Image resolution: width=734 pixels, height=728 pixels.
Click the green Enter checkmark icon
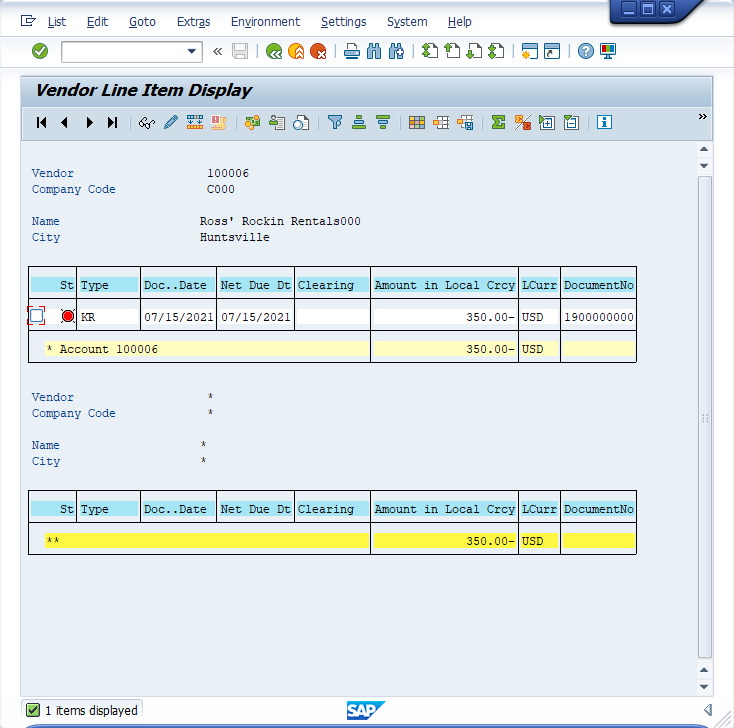[40, 51]
